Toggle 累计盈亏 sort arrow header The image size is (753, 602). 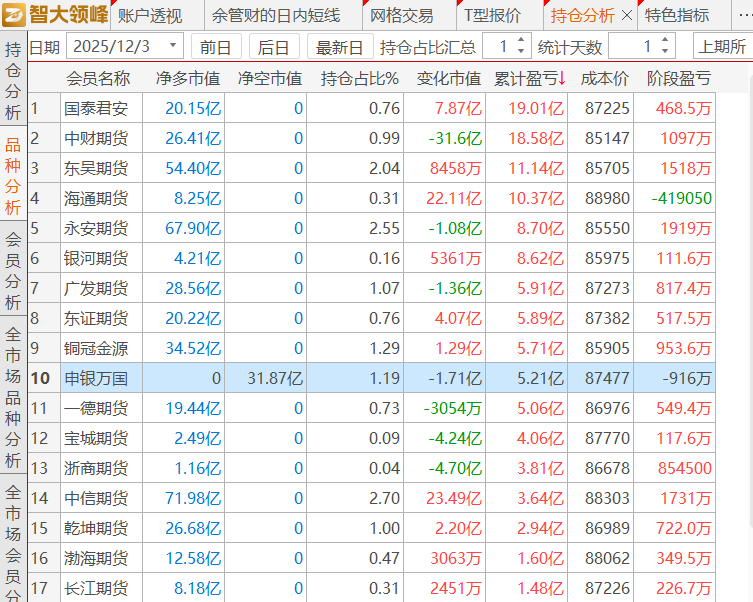tap(530, 78)
